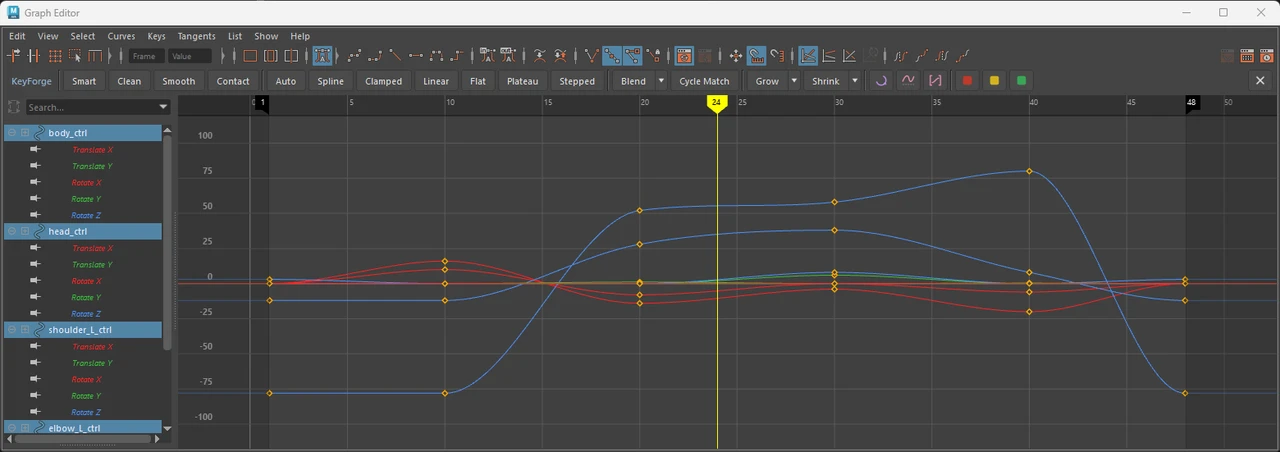Open the Grow dropdown arrow
Viewport: 1280px width, 452px height.
pyautogui.click(x=794, y=81)
